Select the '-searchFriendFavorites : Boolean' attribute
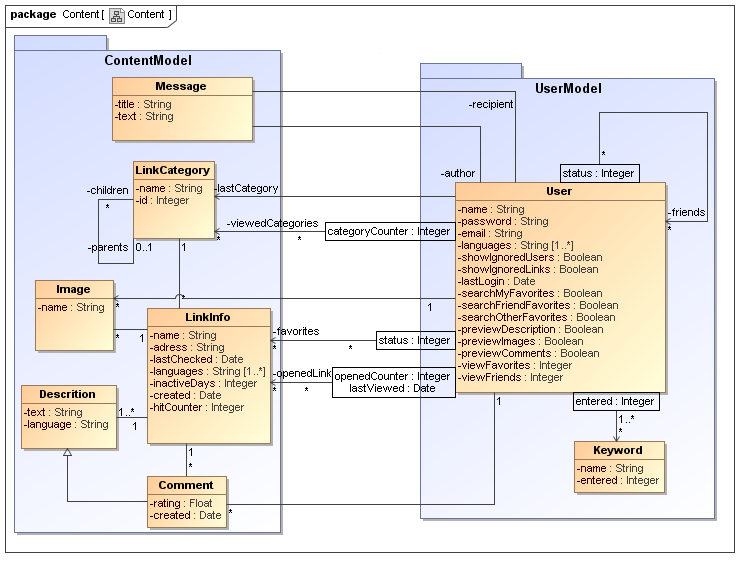This screenshot has width=743, height=561. (538, 306)
